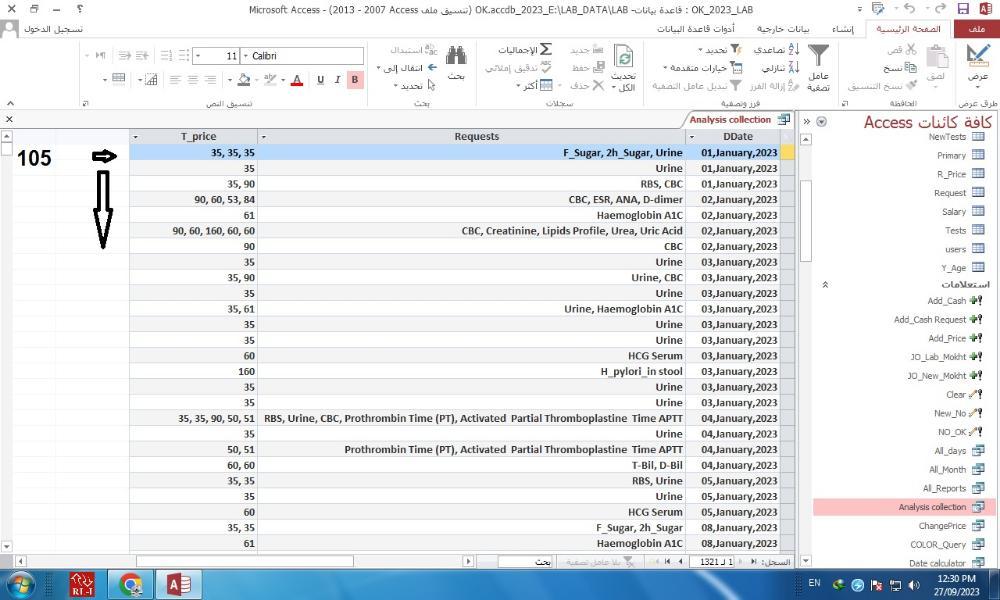The image size is (1000, 600).
Task: Click the last record navigation arrow
Action: 667,562
